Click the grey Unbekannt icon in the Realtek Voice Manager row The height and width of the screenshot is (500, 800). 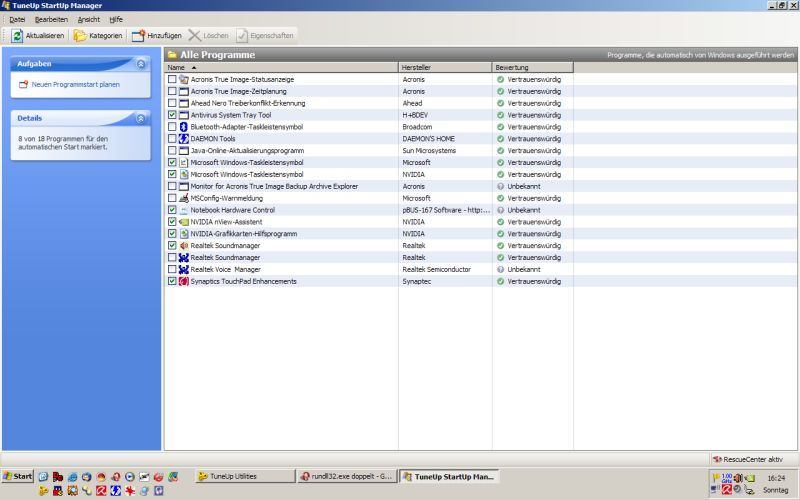point(501,269)
